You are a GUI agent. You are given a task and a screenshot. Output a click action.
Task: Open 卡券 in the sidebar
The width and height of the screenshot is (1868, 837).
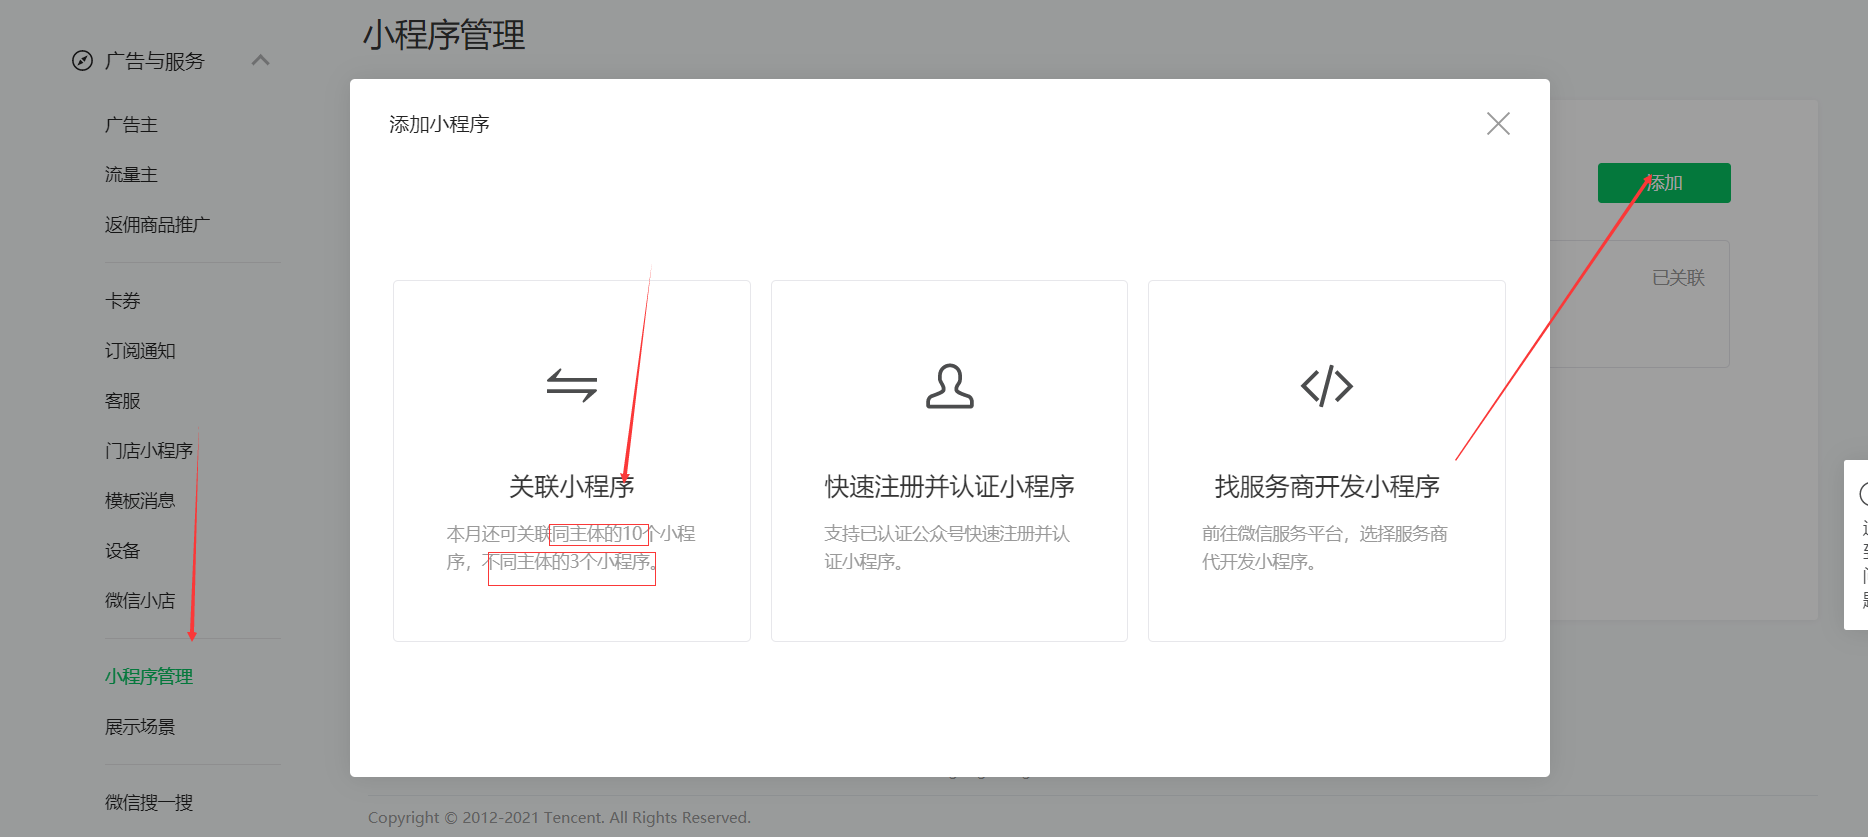point(122,301)
